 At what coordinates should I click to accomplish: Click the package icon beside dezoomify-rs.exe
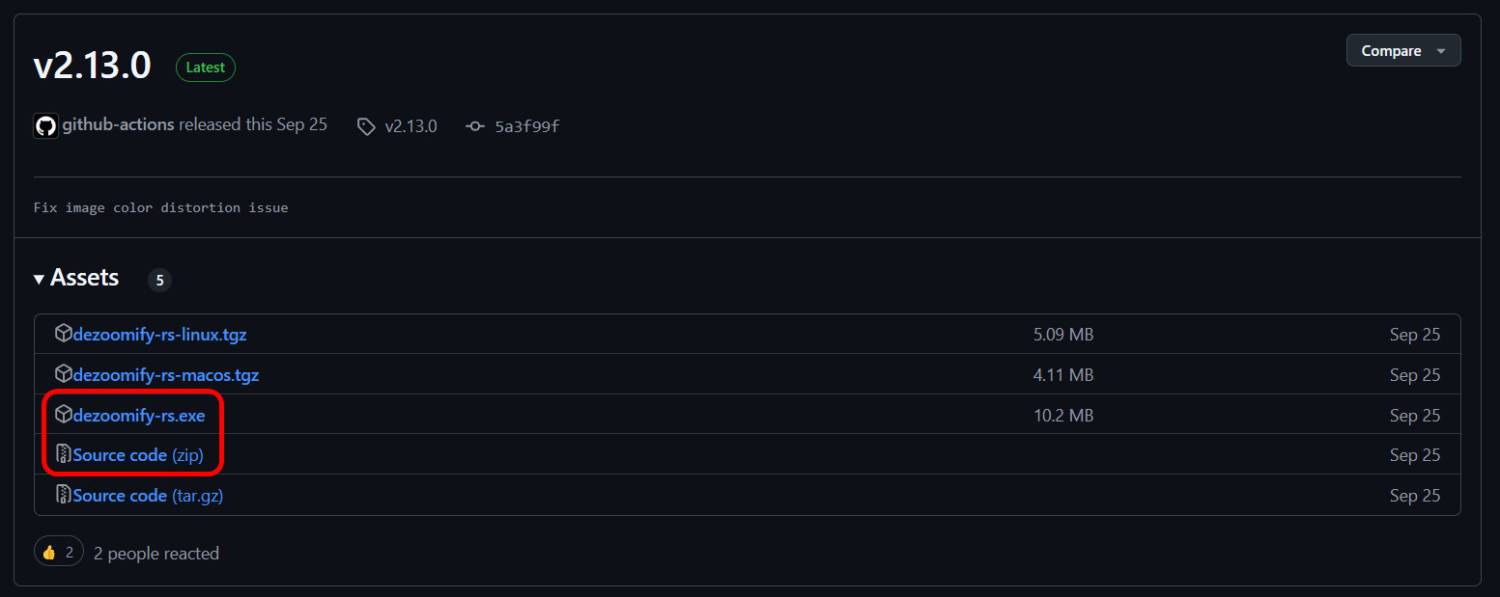click(x=63, y=414)
